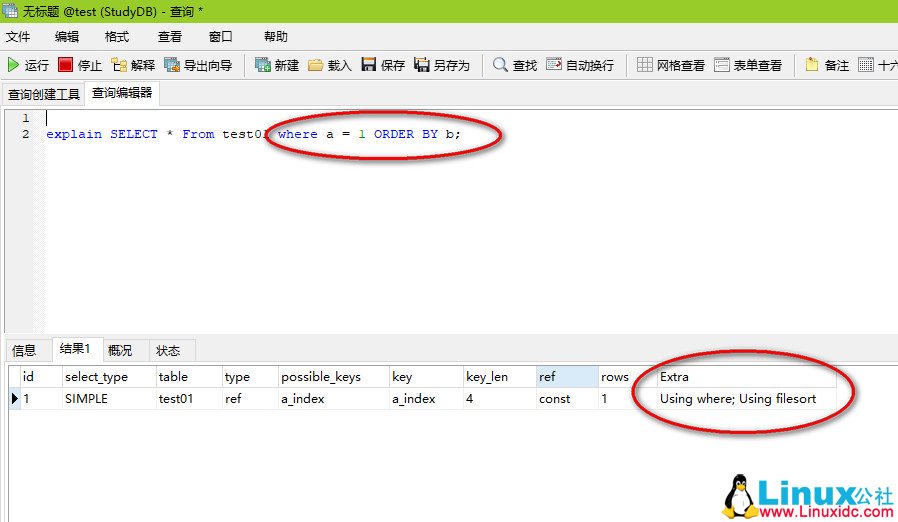The height and width of the screenshot is (522, 898).
Task: Click the Save (保存) button label
Action: click(x=393, y=65)
